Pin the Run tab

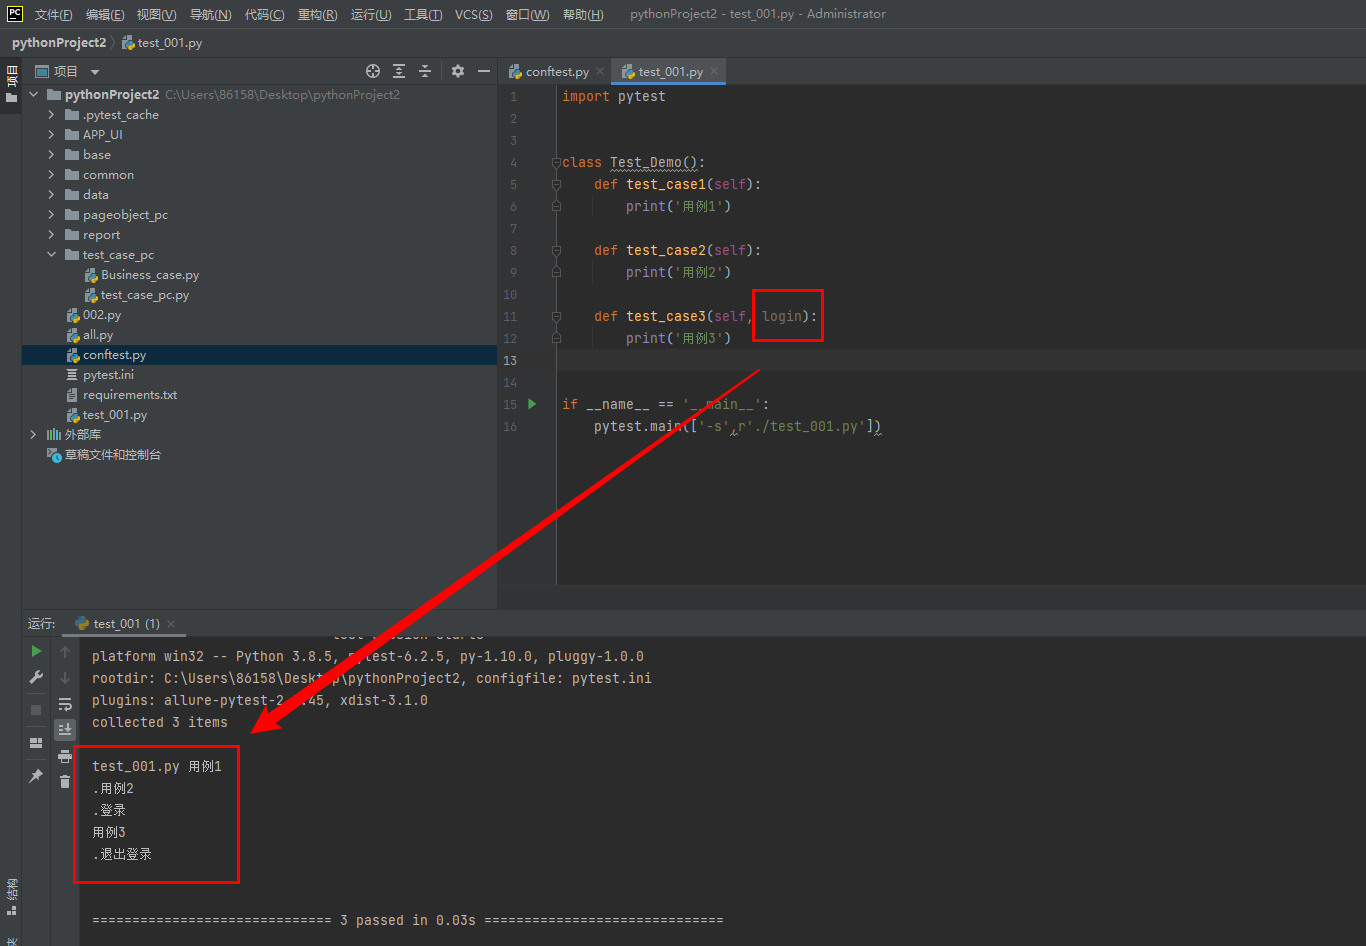pos(36,775)
